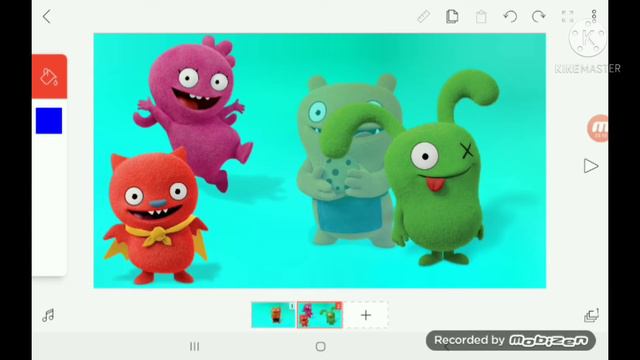Paste frame using the clipboard icon

(481, 17)
